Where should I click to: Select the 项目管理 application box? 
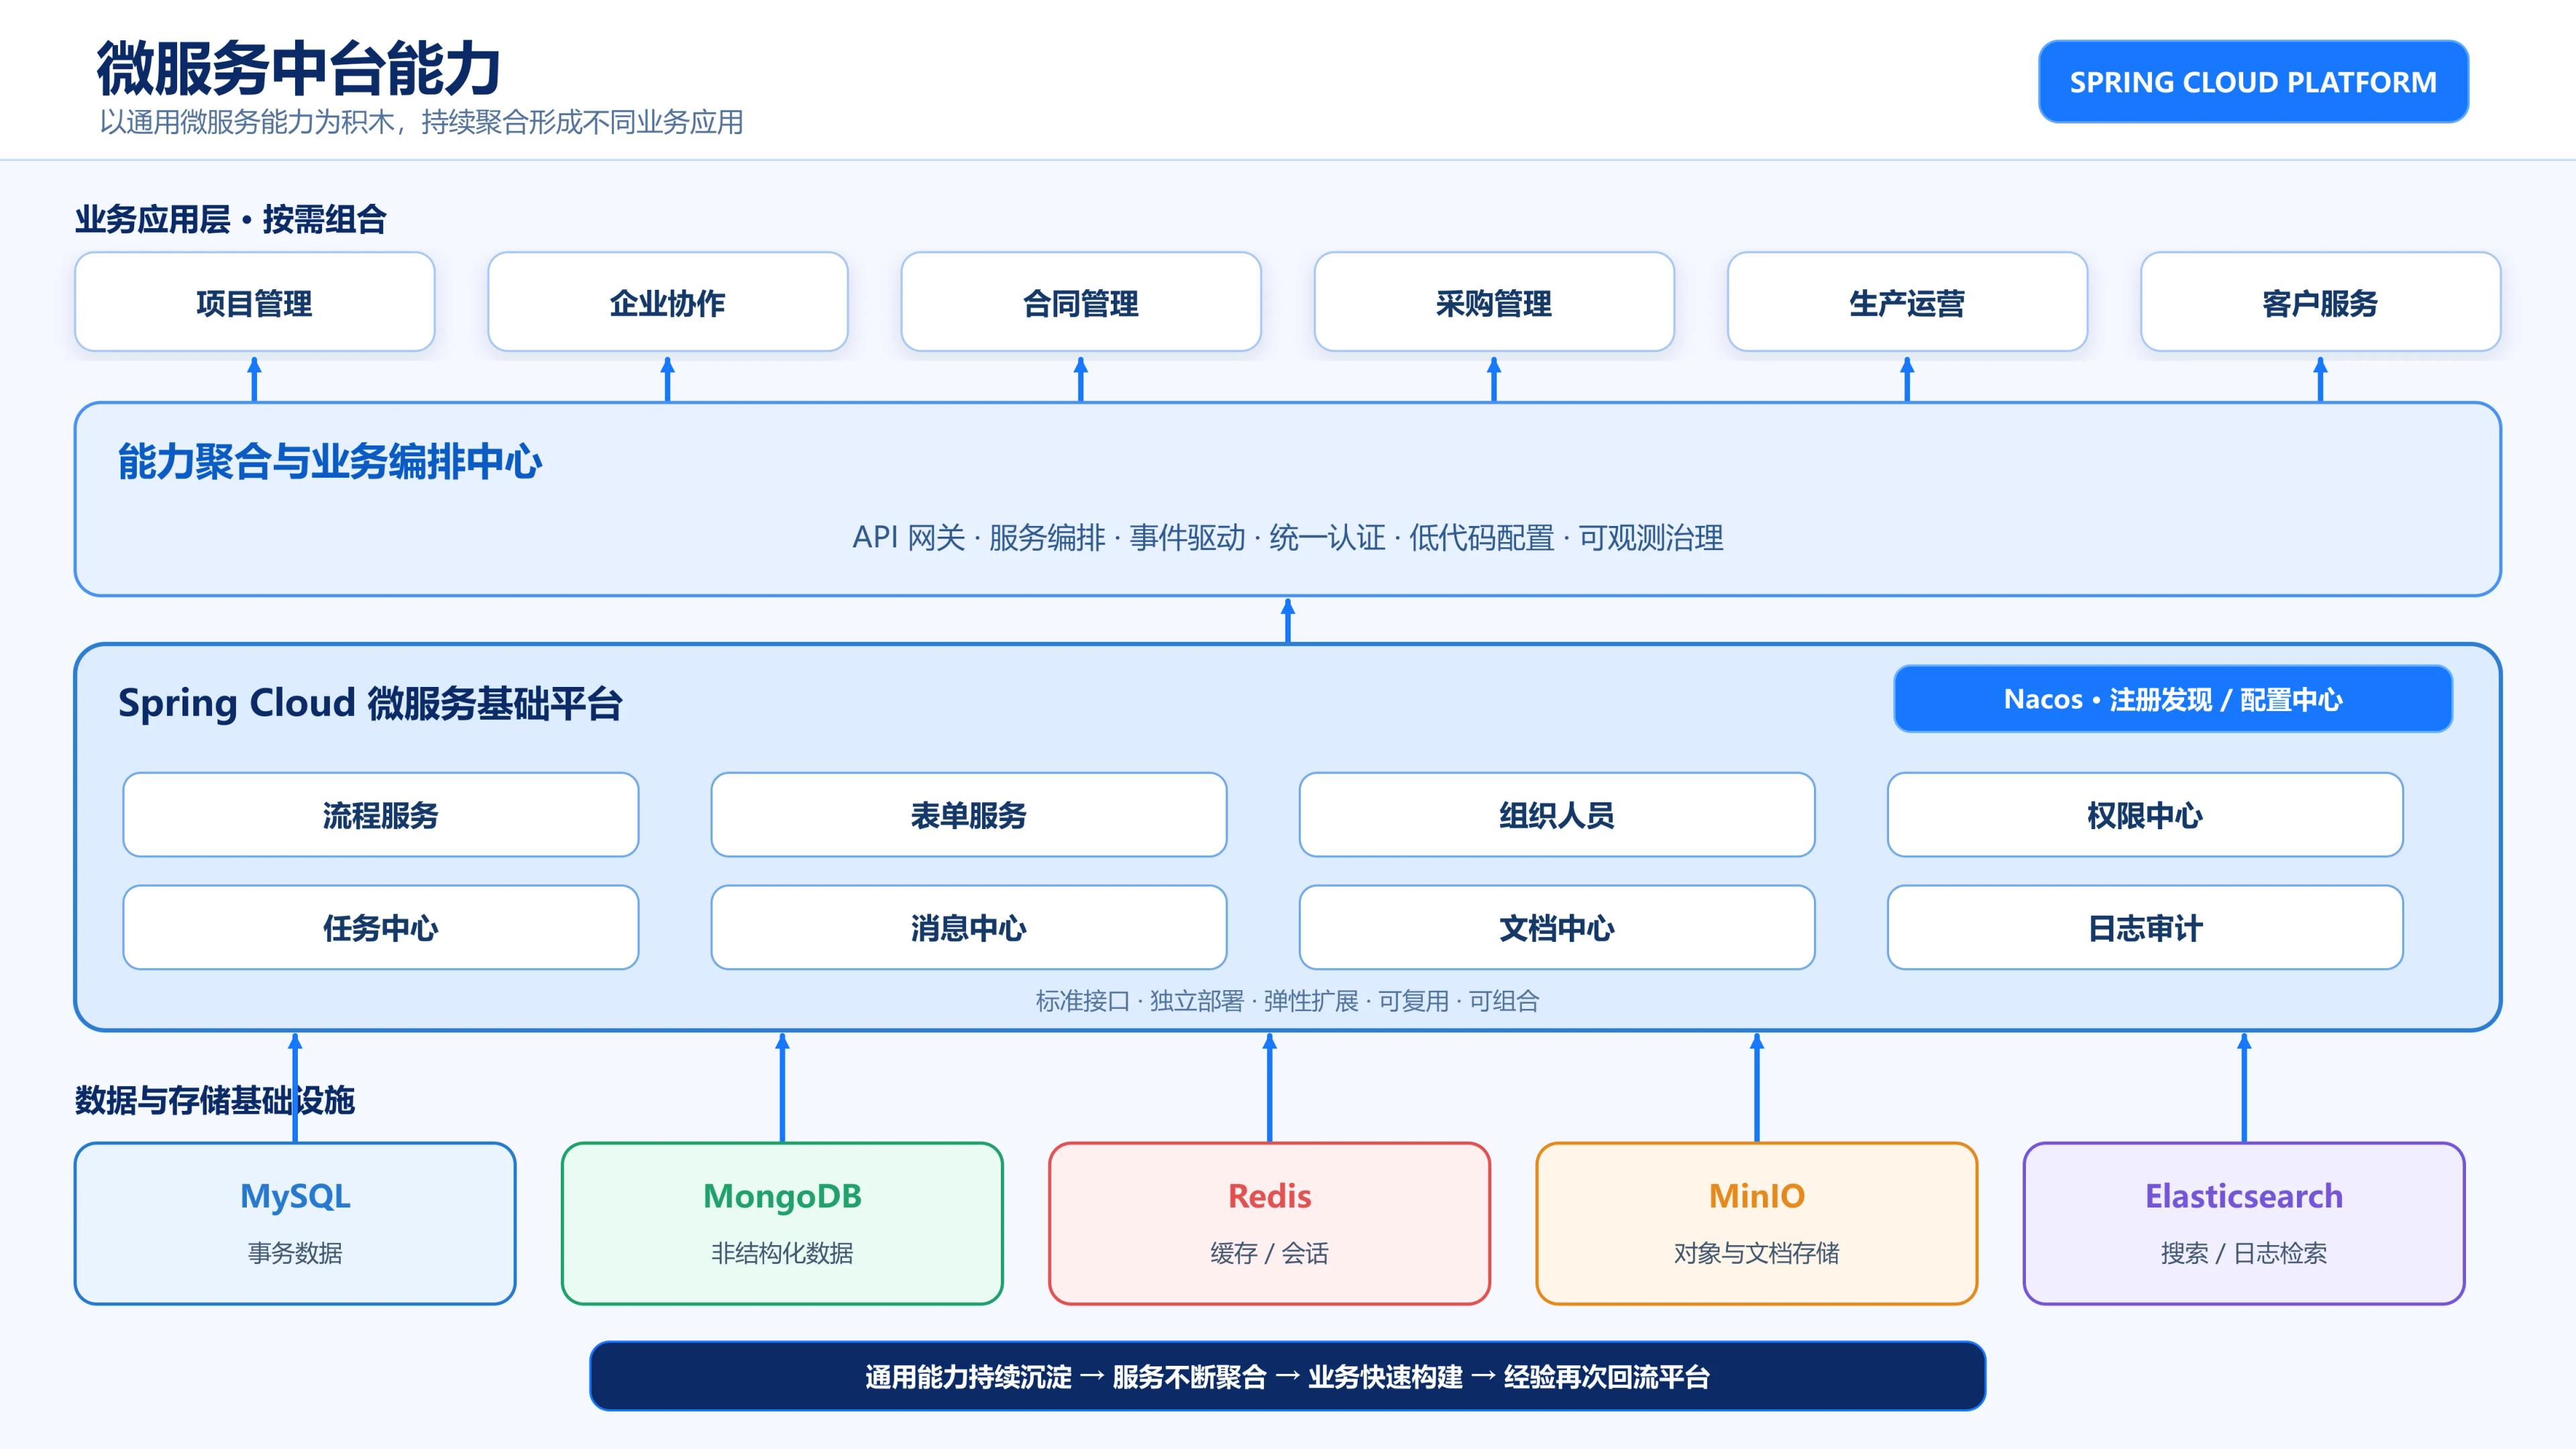point(255,302)
